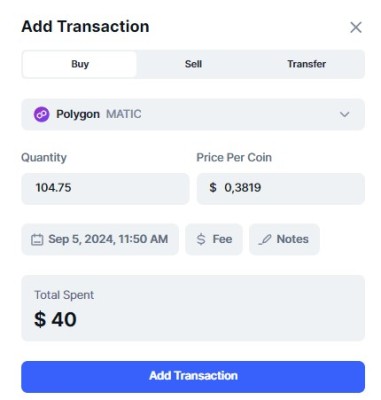
Task: Click the purple Polygon coin icon
Action: 42,114
